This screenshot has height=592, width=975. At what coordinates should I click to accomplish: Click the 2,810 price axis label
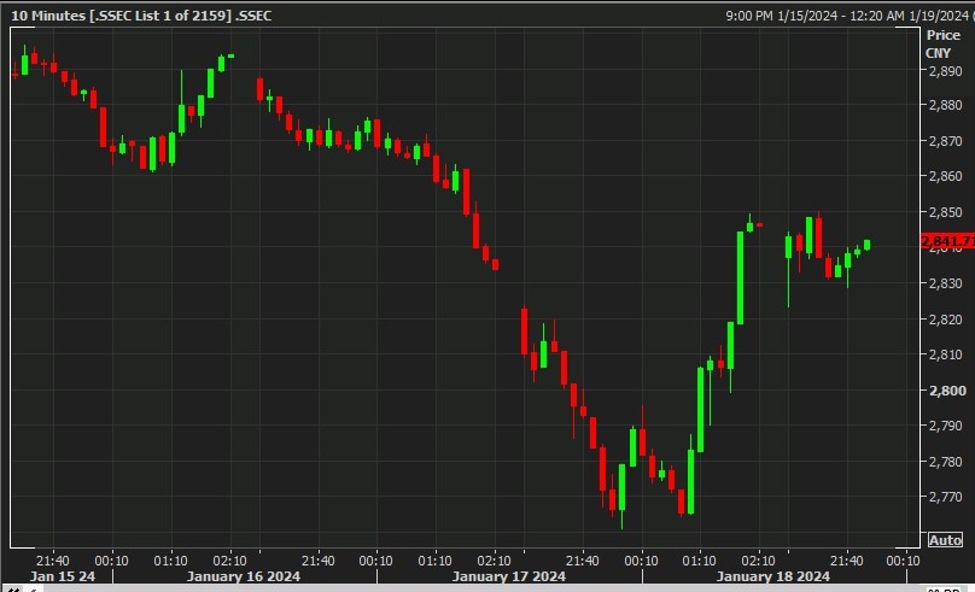click(946, 355)
